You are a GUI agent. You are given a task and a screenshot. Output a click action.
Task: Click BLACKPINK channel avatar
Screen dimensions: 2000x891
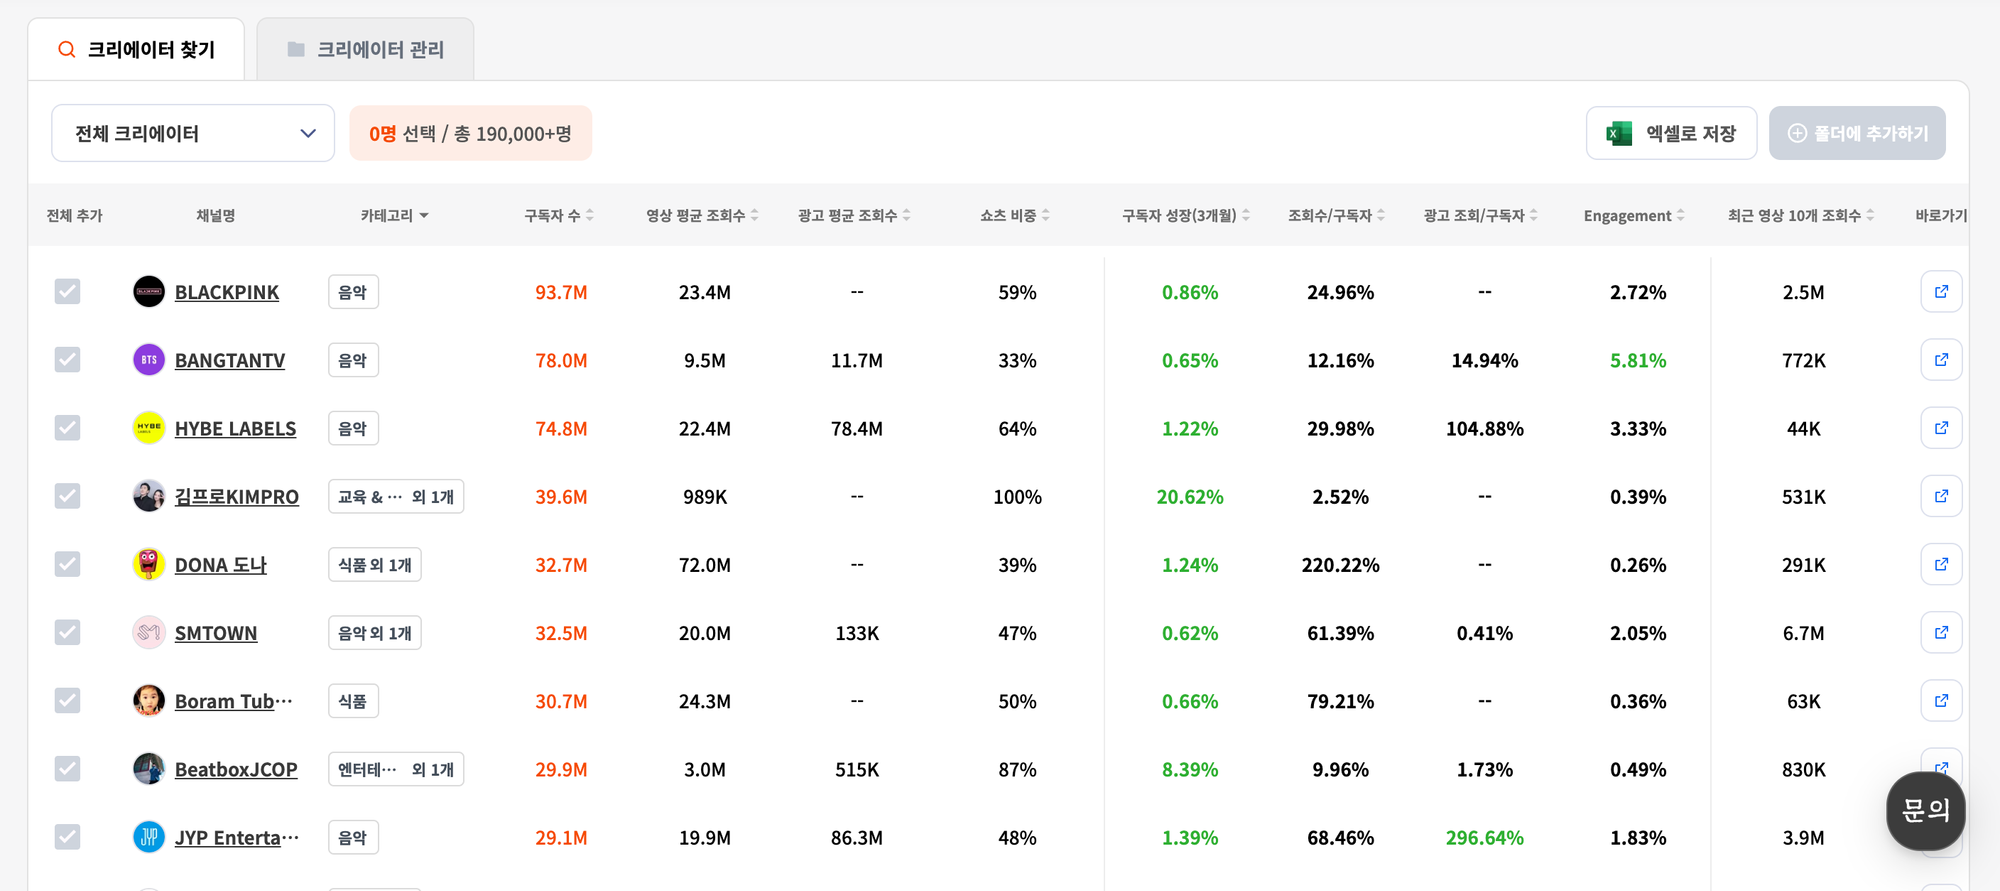click(149, 292)
